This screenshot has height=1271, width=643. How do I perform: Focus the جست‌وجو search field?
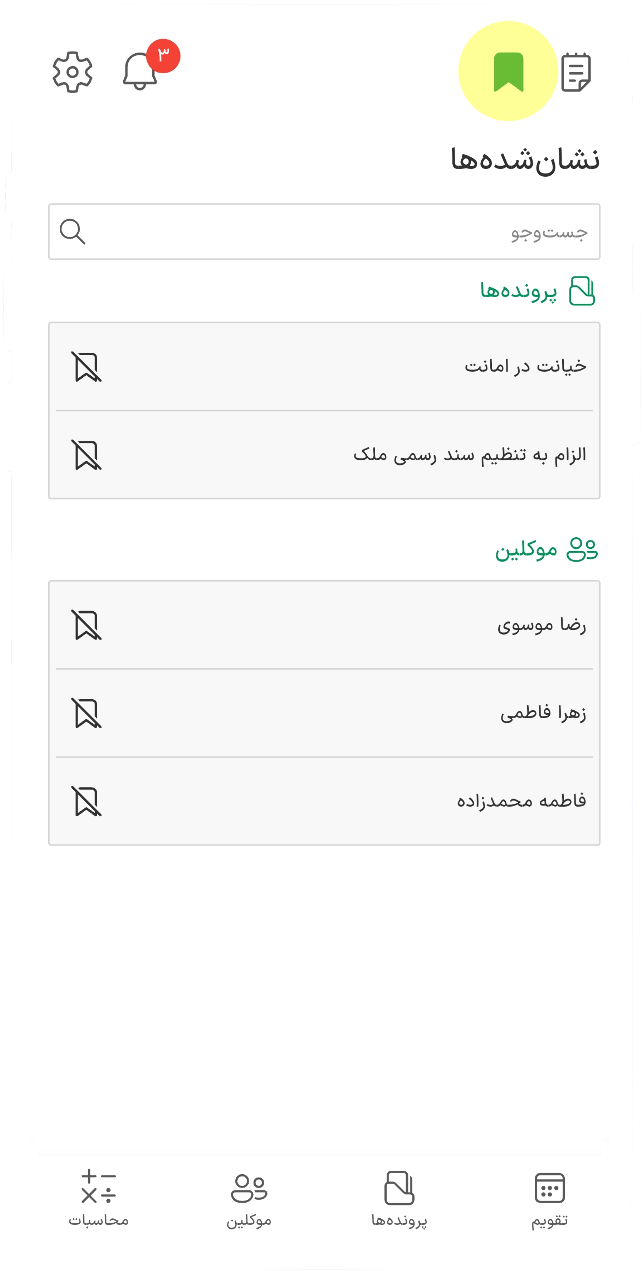324,232
